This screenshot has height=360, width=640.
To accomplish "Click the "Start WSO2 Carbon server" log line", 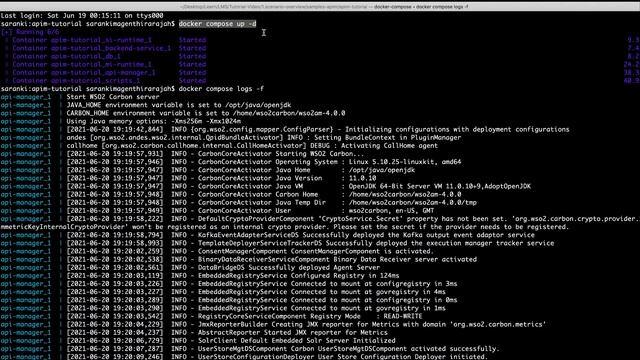I will 80,97.
